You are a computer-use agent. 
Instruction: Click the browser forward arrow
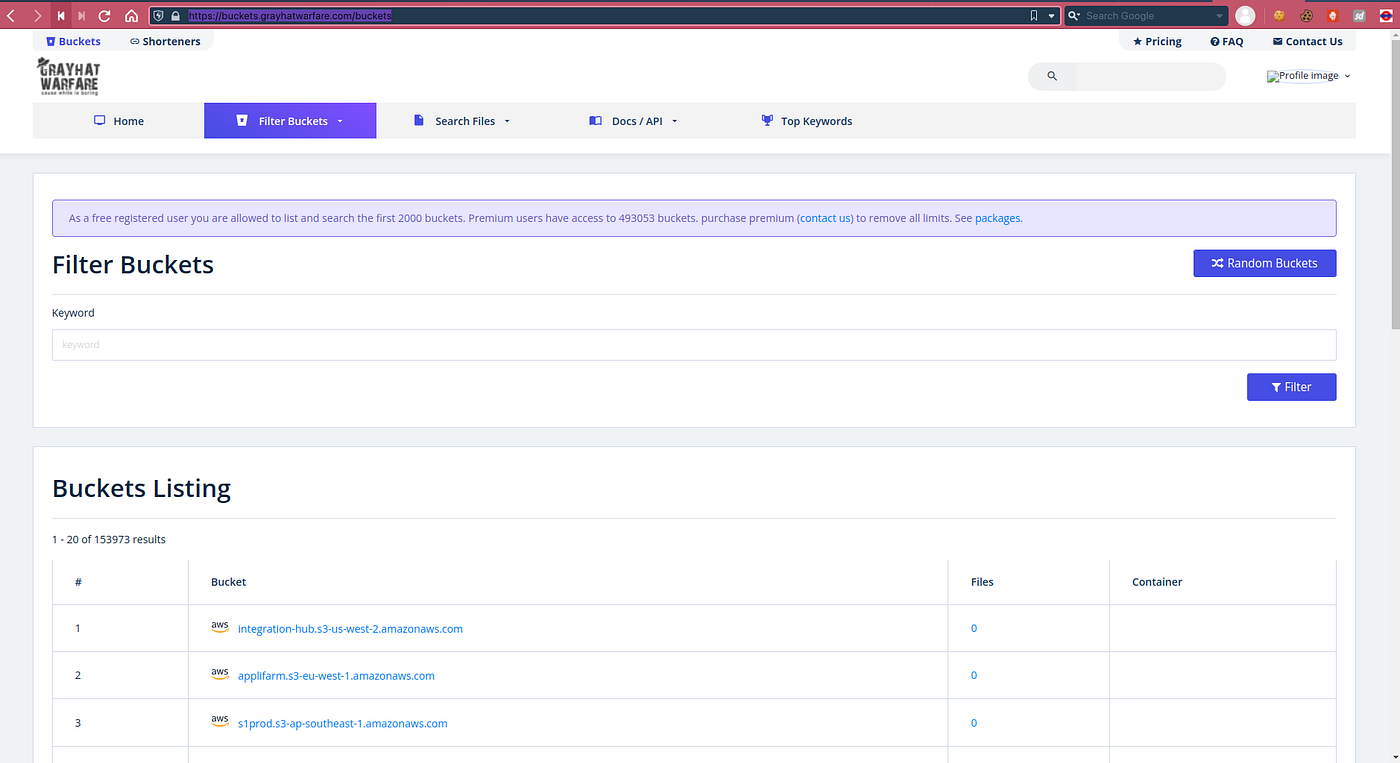pos(37,16)
